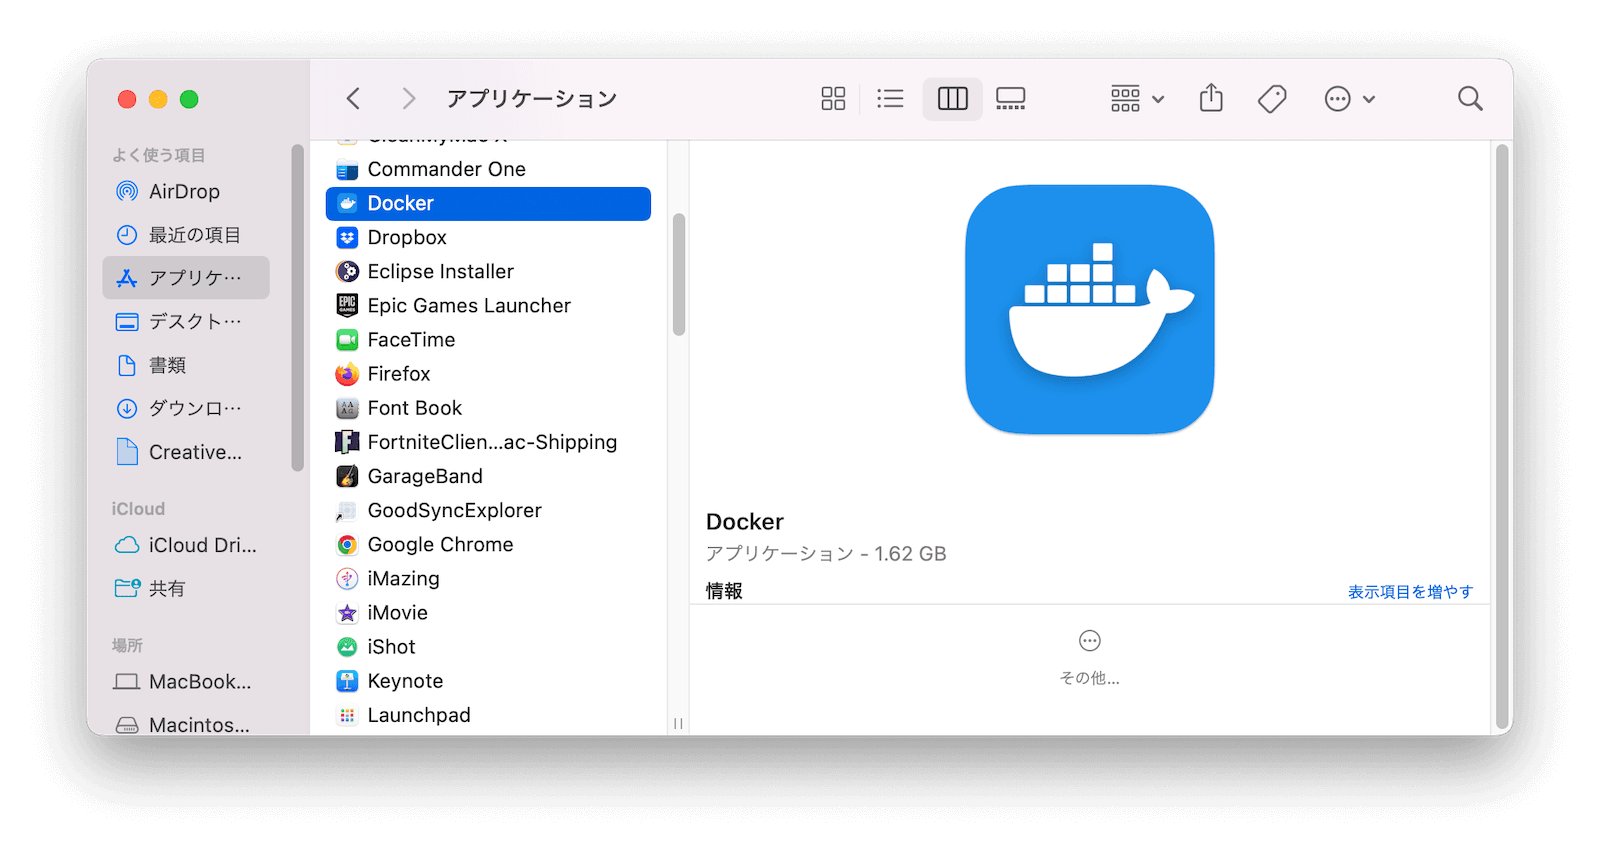Switch to list view
Viewport: 1600px width, 850px height.
coord(890,98)
